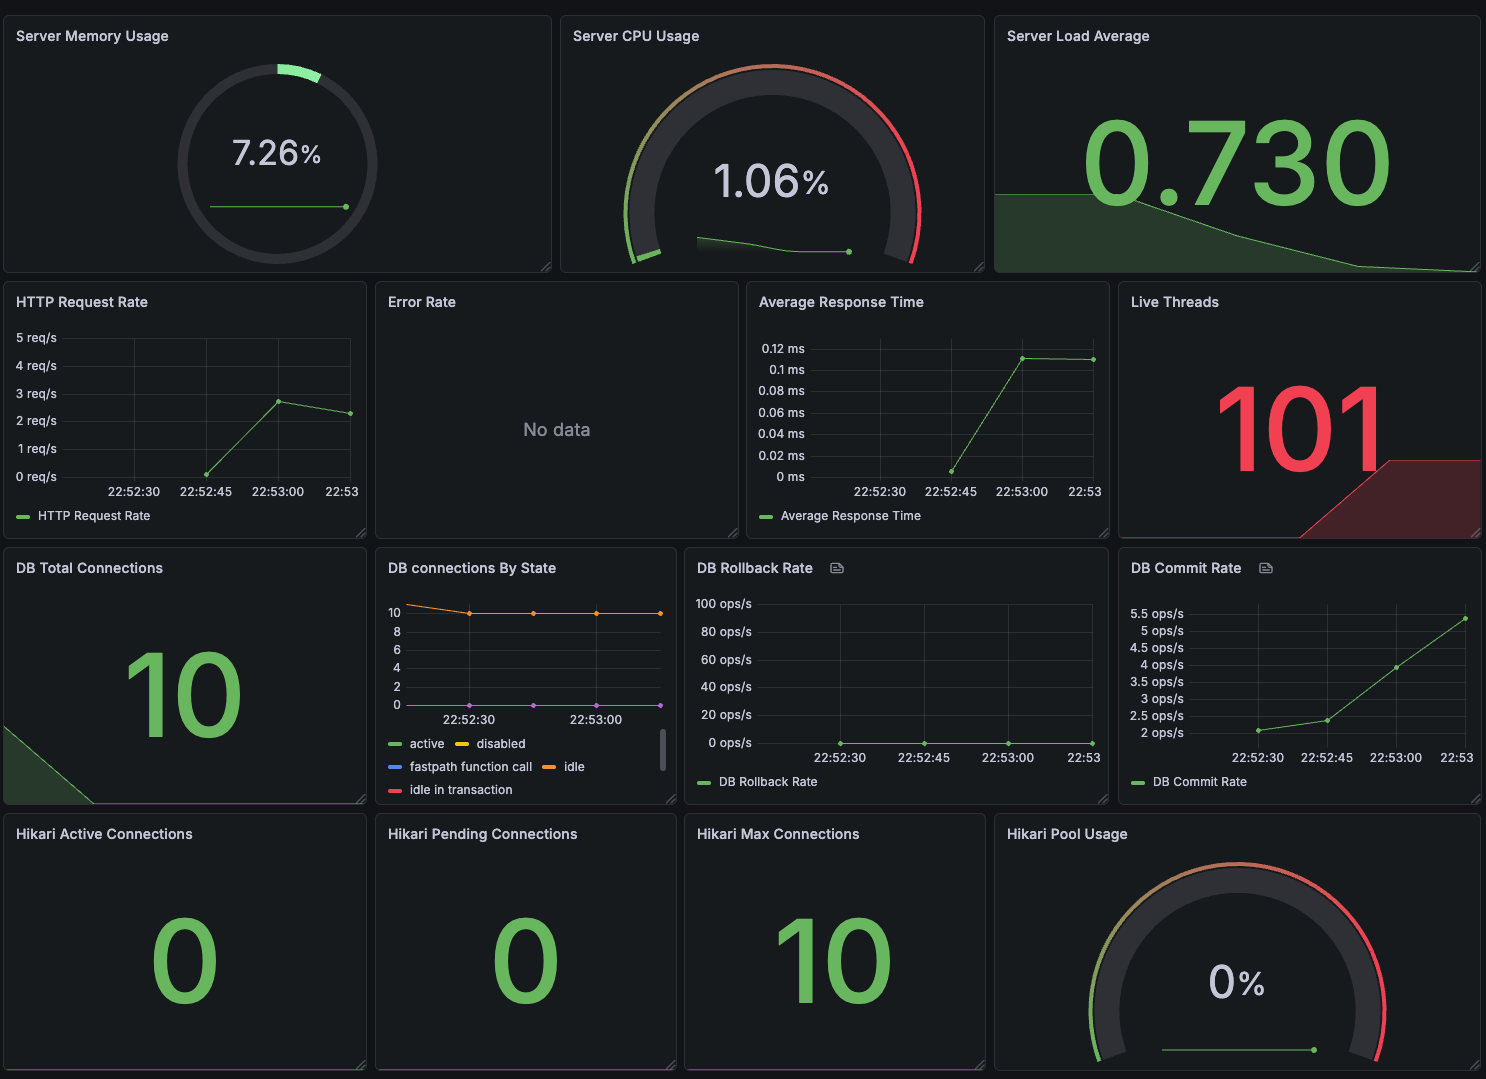The height and width of the screenshot is (1079, 1486).
Task: Click the 0.730 load average value
Action: coord(1237,163)
